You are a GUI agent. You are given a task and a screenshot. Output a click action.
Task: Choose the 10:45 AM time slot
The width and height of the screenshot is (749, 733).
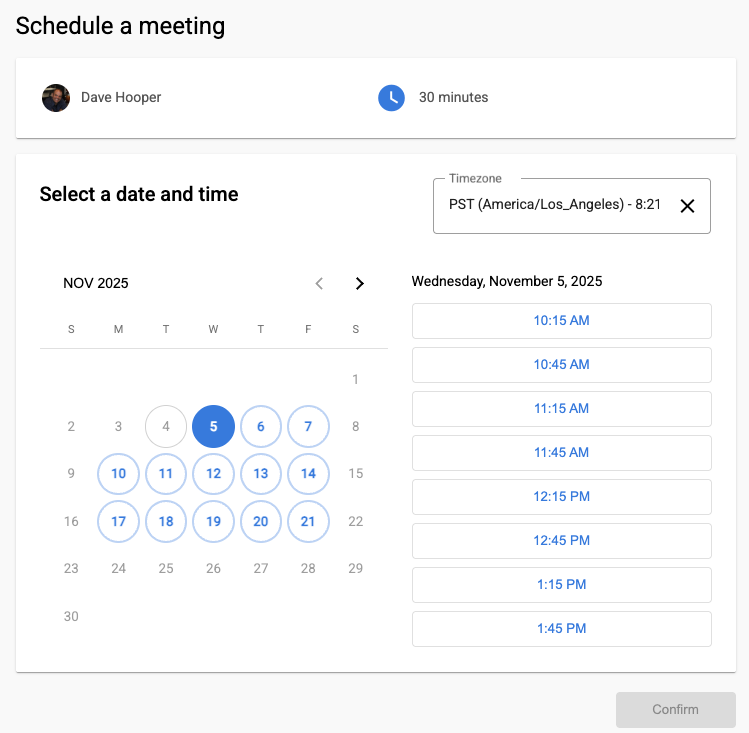coord(561,365)
